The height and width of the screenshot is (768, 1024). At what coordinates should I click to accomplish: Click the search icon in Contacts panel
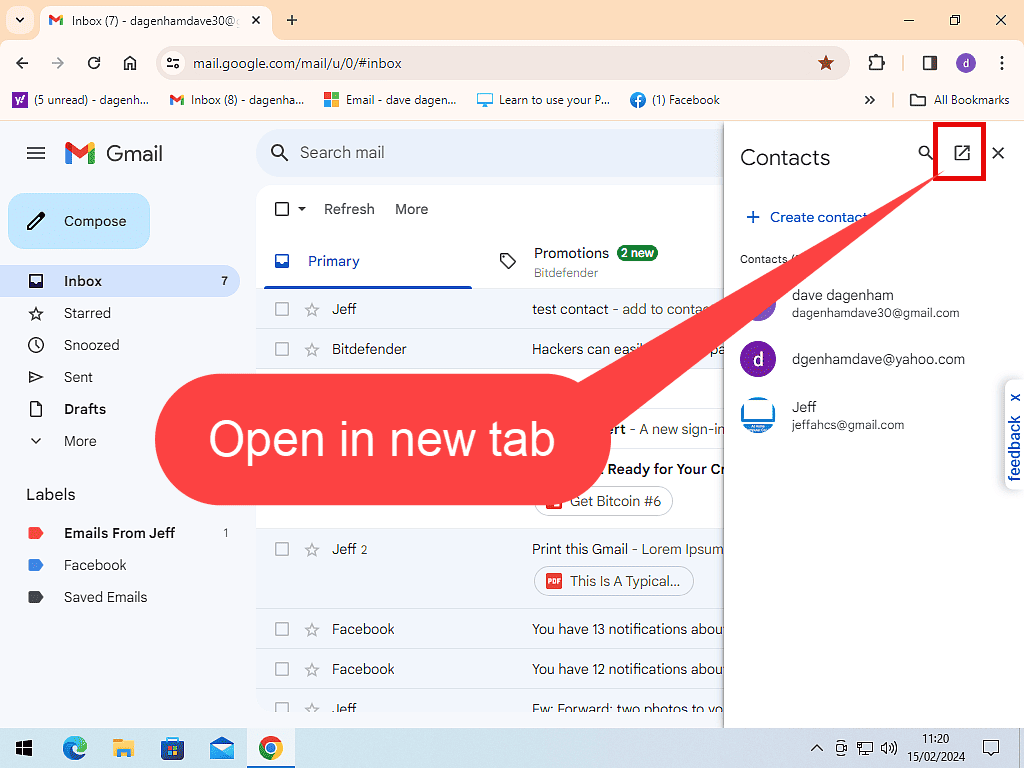(925, 153)
